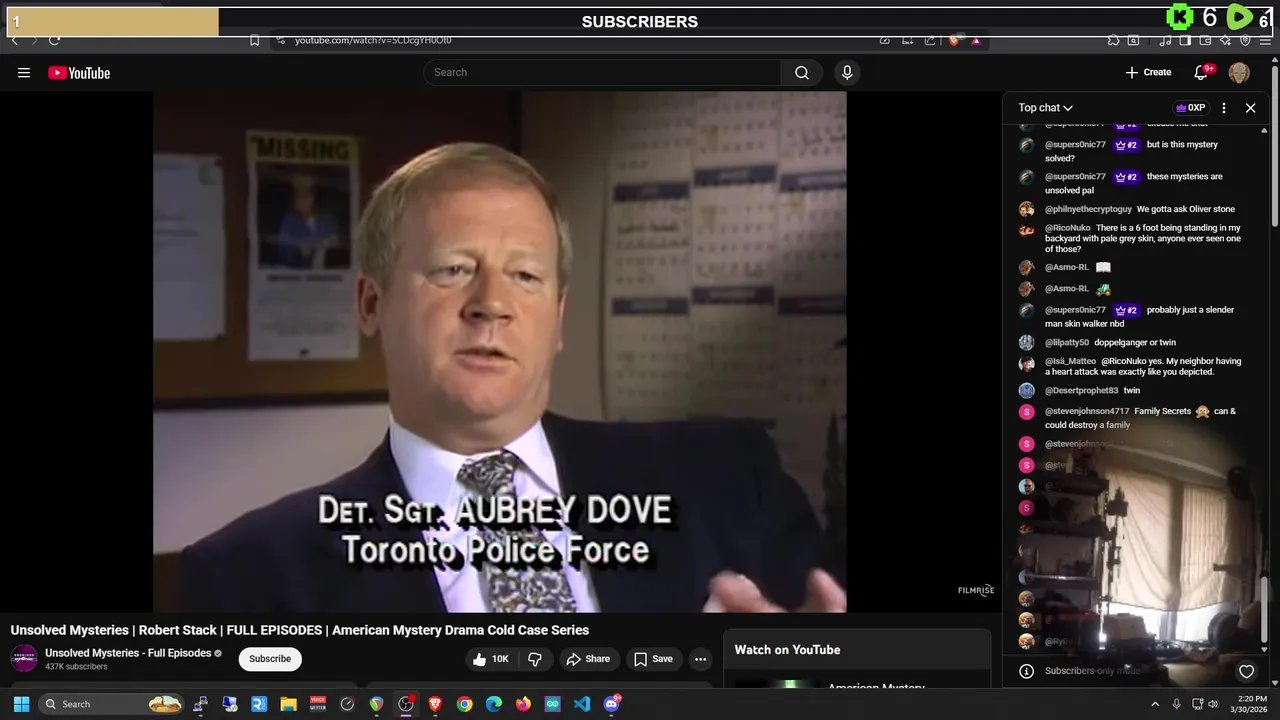Click the 437K subscribers count
This screenshot has height=720, width=1280.
[76, 667]
